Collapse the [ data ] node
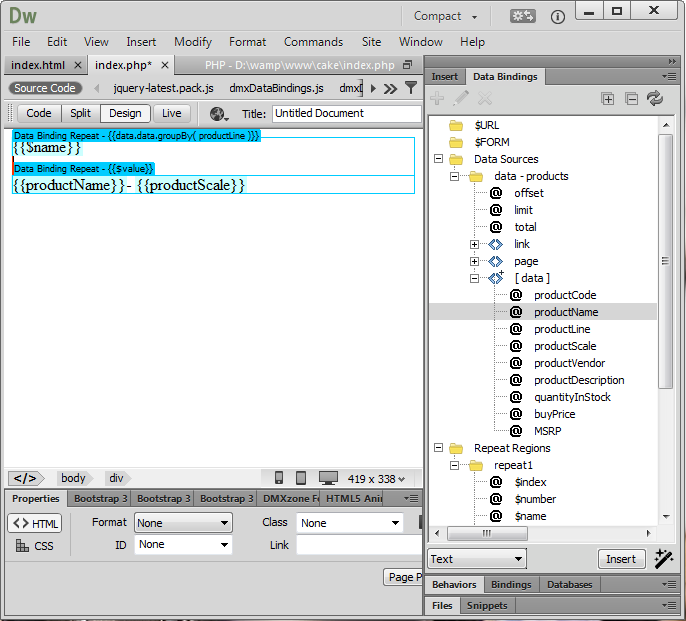The width and height of the screenshot is (686, 621). tap(474, 278)
